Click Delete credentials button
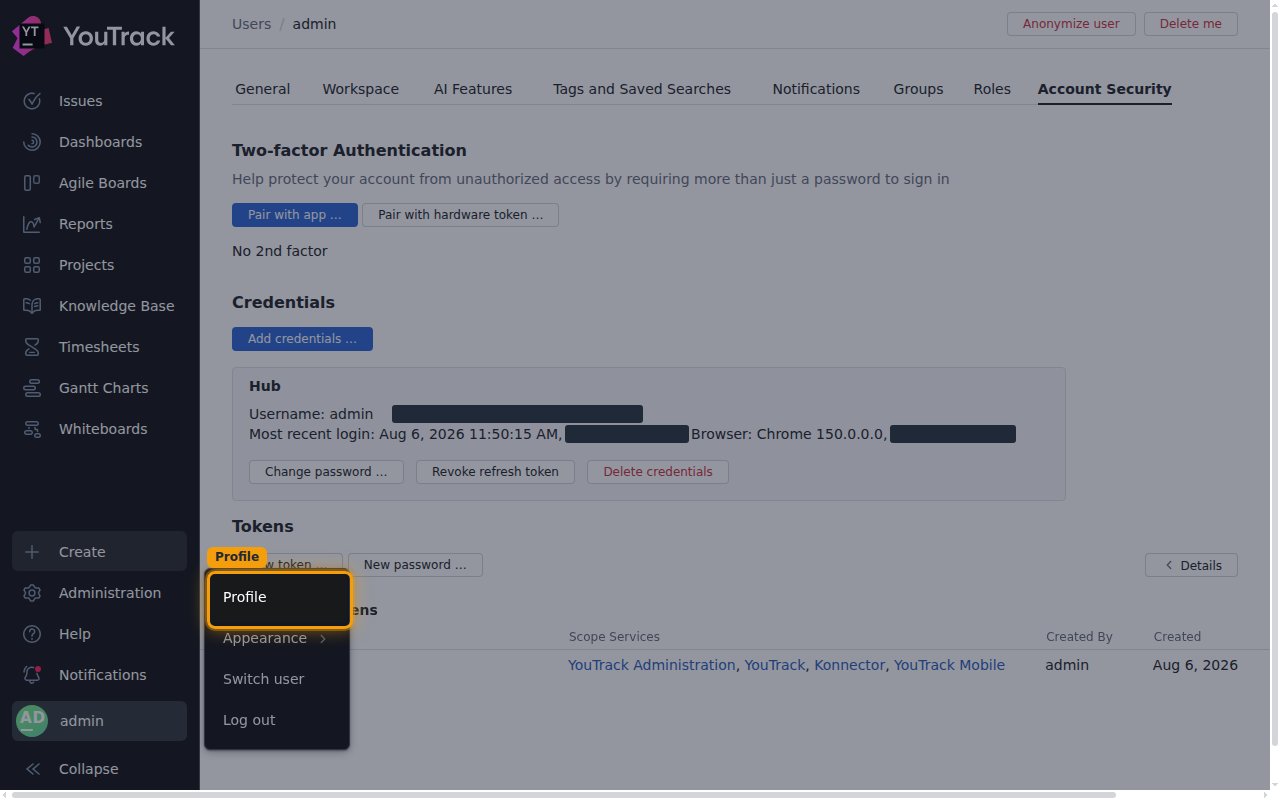The image size is (1280, 800). click(x=658, y=472)
